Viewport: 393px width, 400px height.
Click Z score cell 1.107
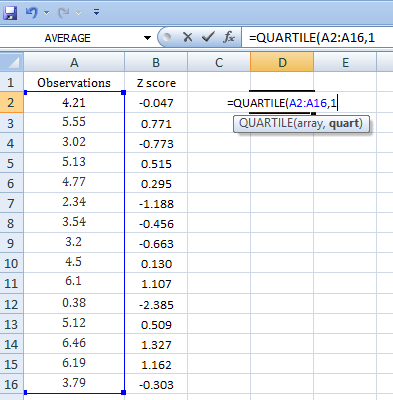(156, 284)
